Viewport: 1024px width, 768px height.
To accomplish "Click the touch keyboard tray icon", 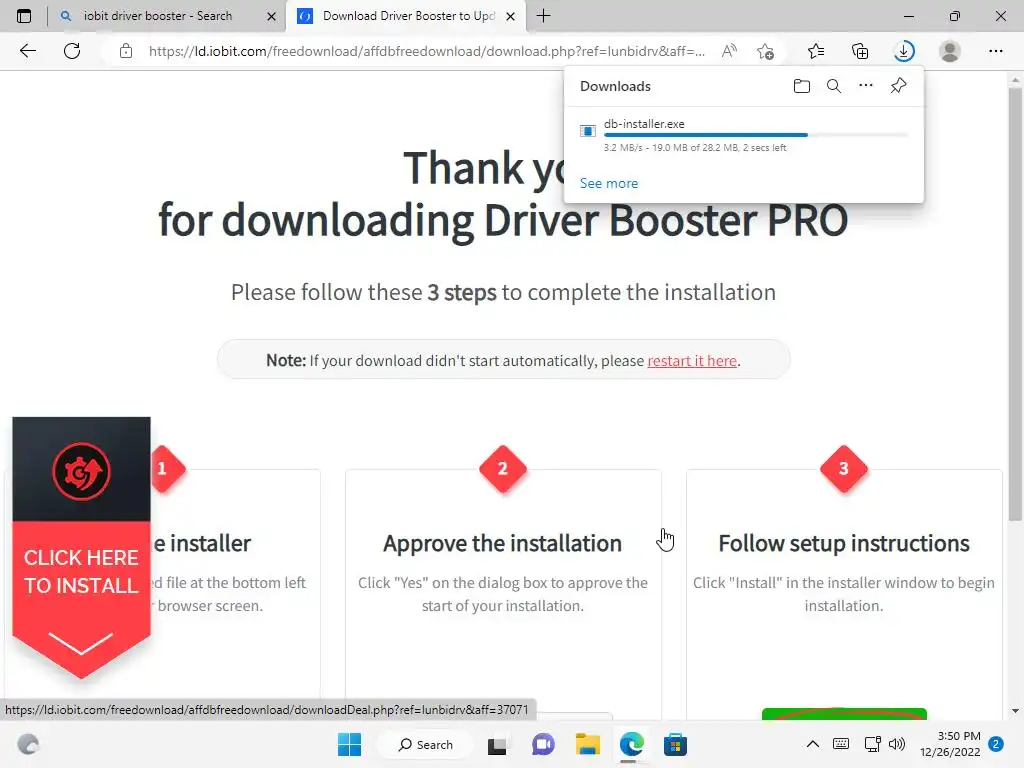I will click(841, 744).
